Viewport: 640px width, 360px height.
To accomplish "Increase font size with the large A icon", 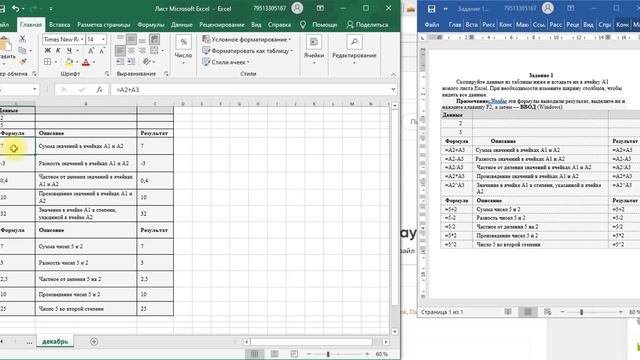I will pyautogui.click(x=91, y=51).
